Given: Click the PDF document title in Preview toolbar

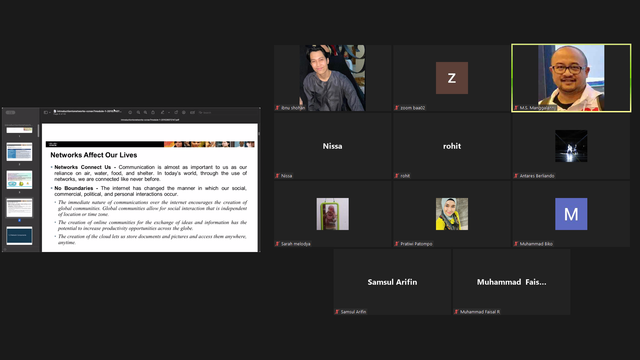Looking at the screenshot, I should [87, 111].
